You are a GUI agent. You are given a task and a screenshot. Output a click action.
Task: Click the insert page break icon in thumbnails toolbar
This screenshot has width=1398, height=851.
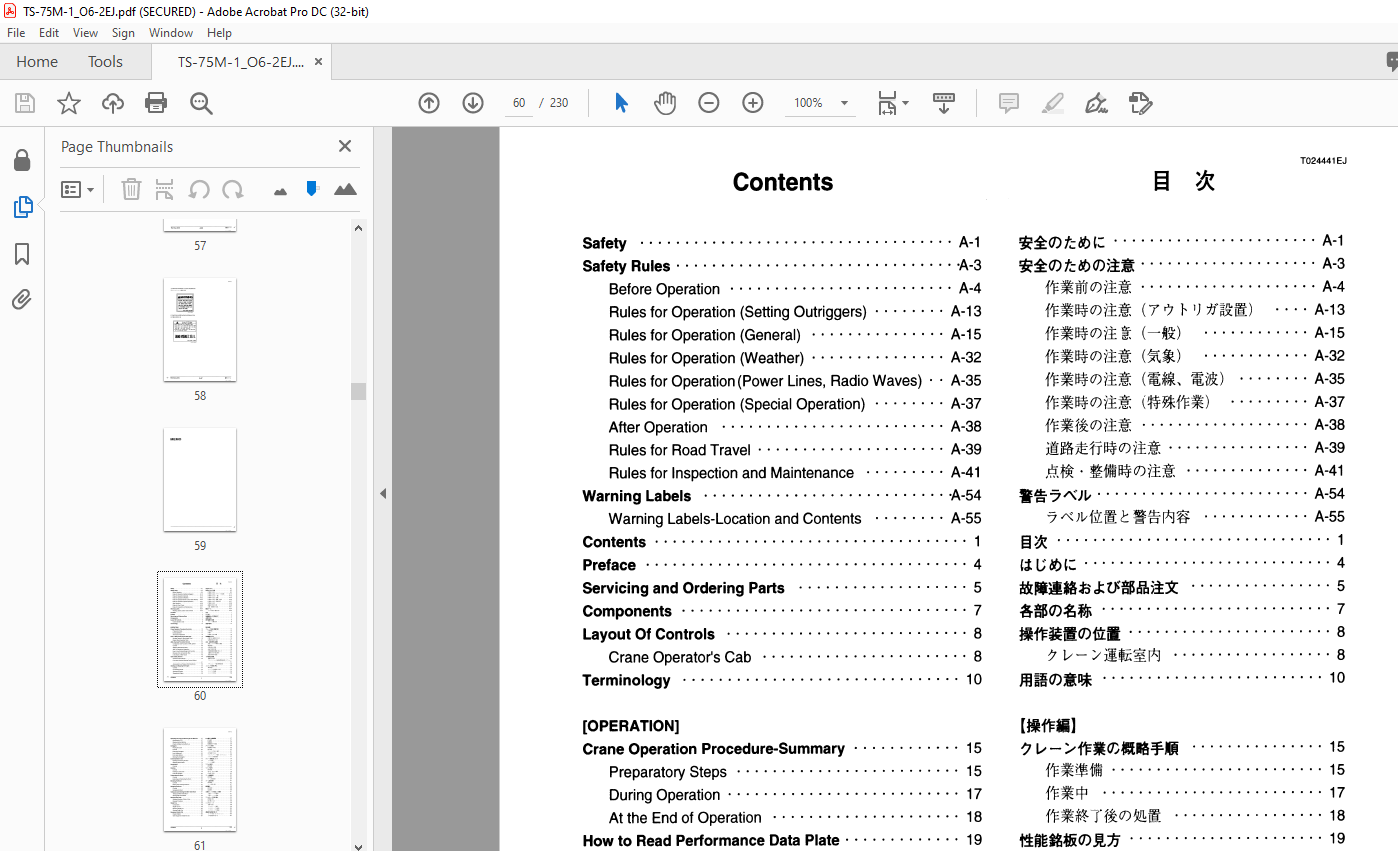click(165, 189)
